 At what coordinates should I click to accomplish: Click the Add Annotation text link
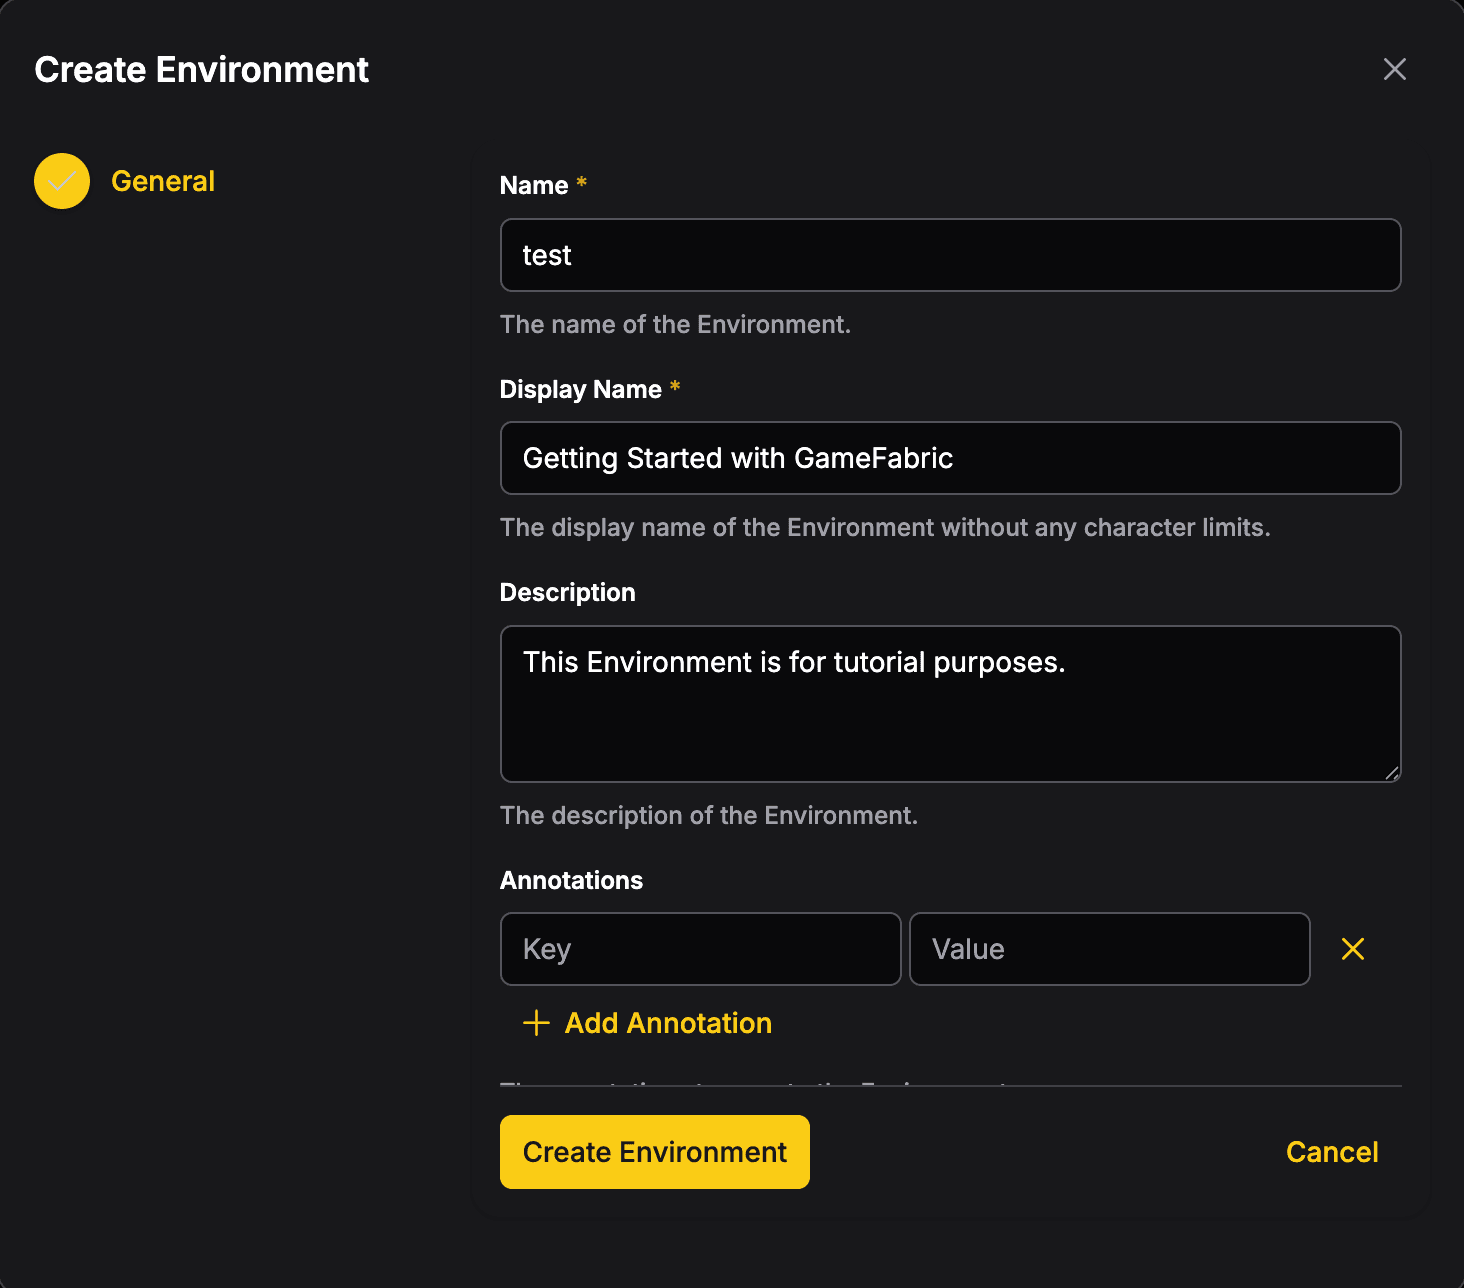click(668, 1023)
